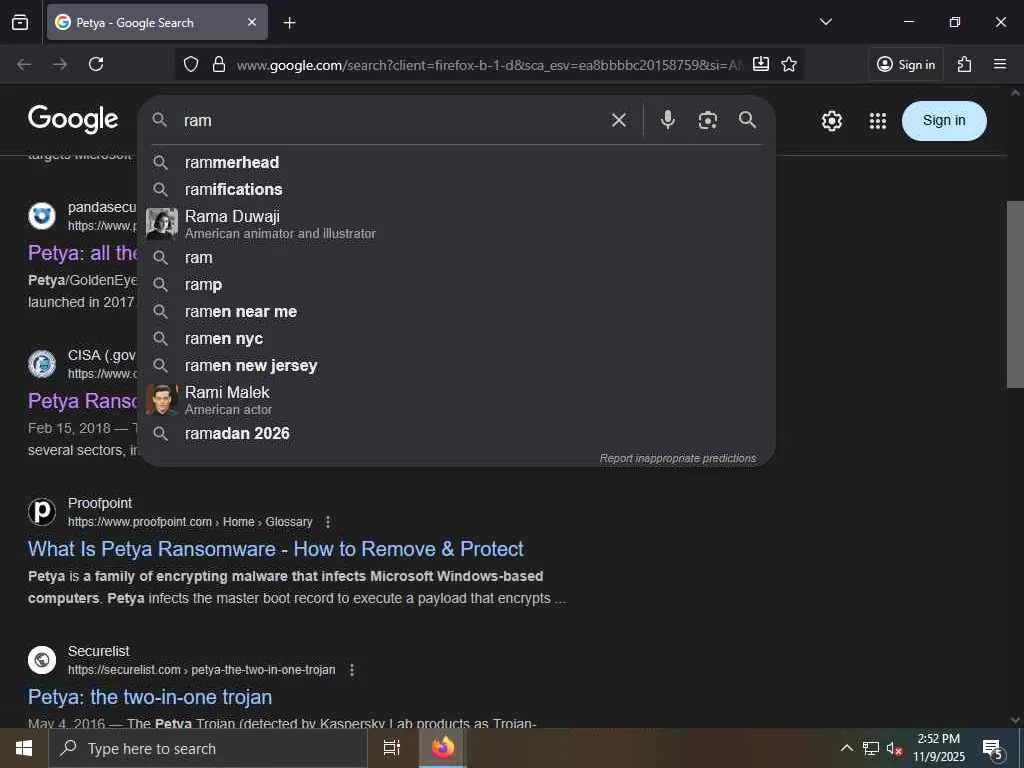
Task: Select the 'ramp' suggestion
Action: 456,285
